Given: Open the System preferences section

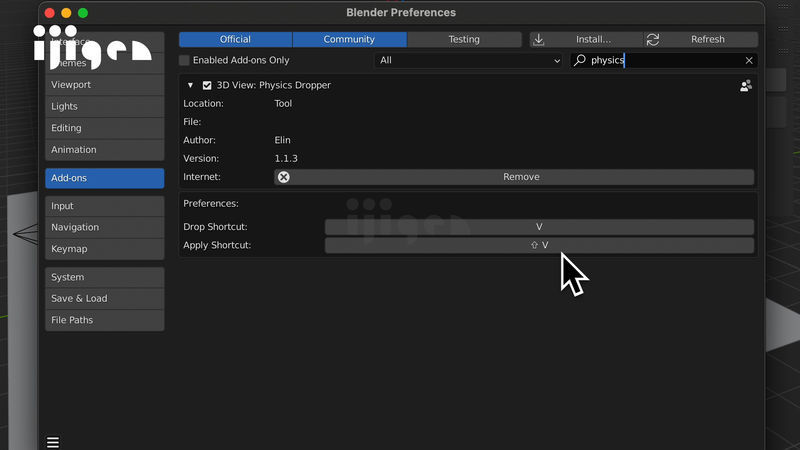Looking at the screenshot, I should pos(105,277).
